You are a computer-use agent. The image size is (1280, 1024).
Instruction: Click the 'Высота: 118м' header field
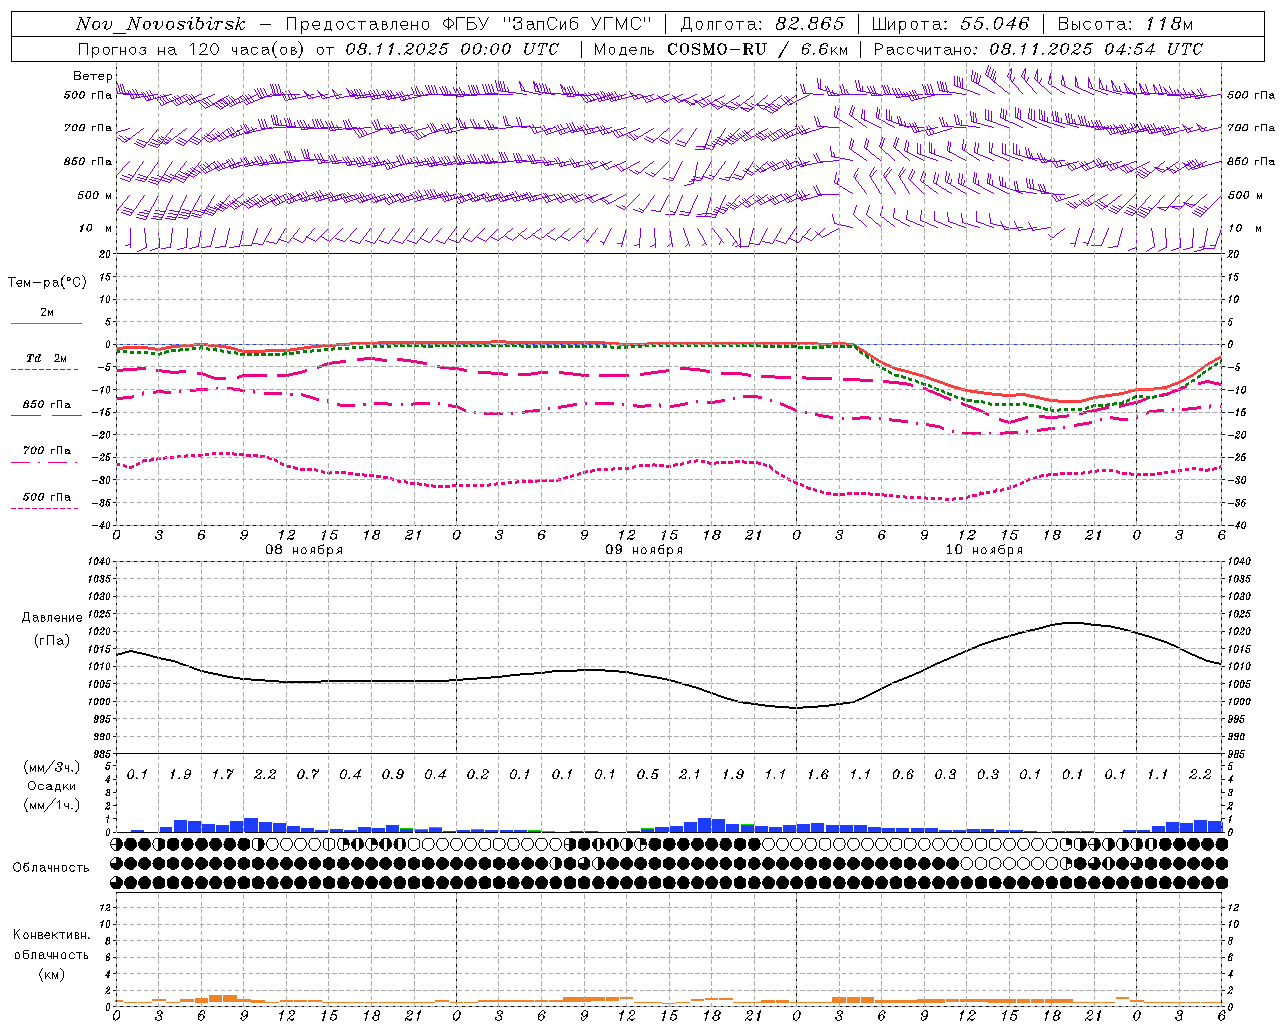pos(1124,24)
